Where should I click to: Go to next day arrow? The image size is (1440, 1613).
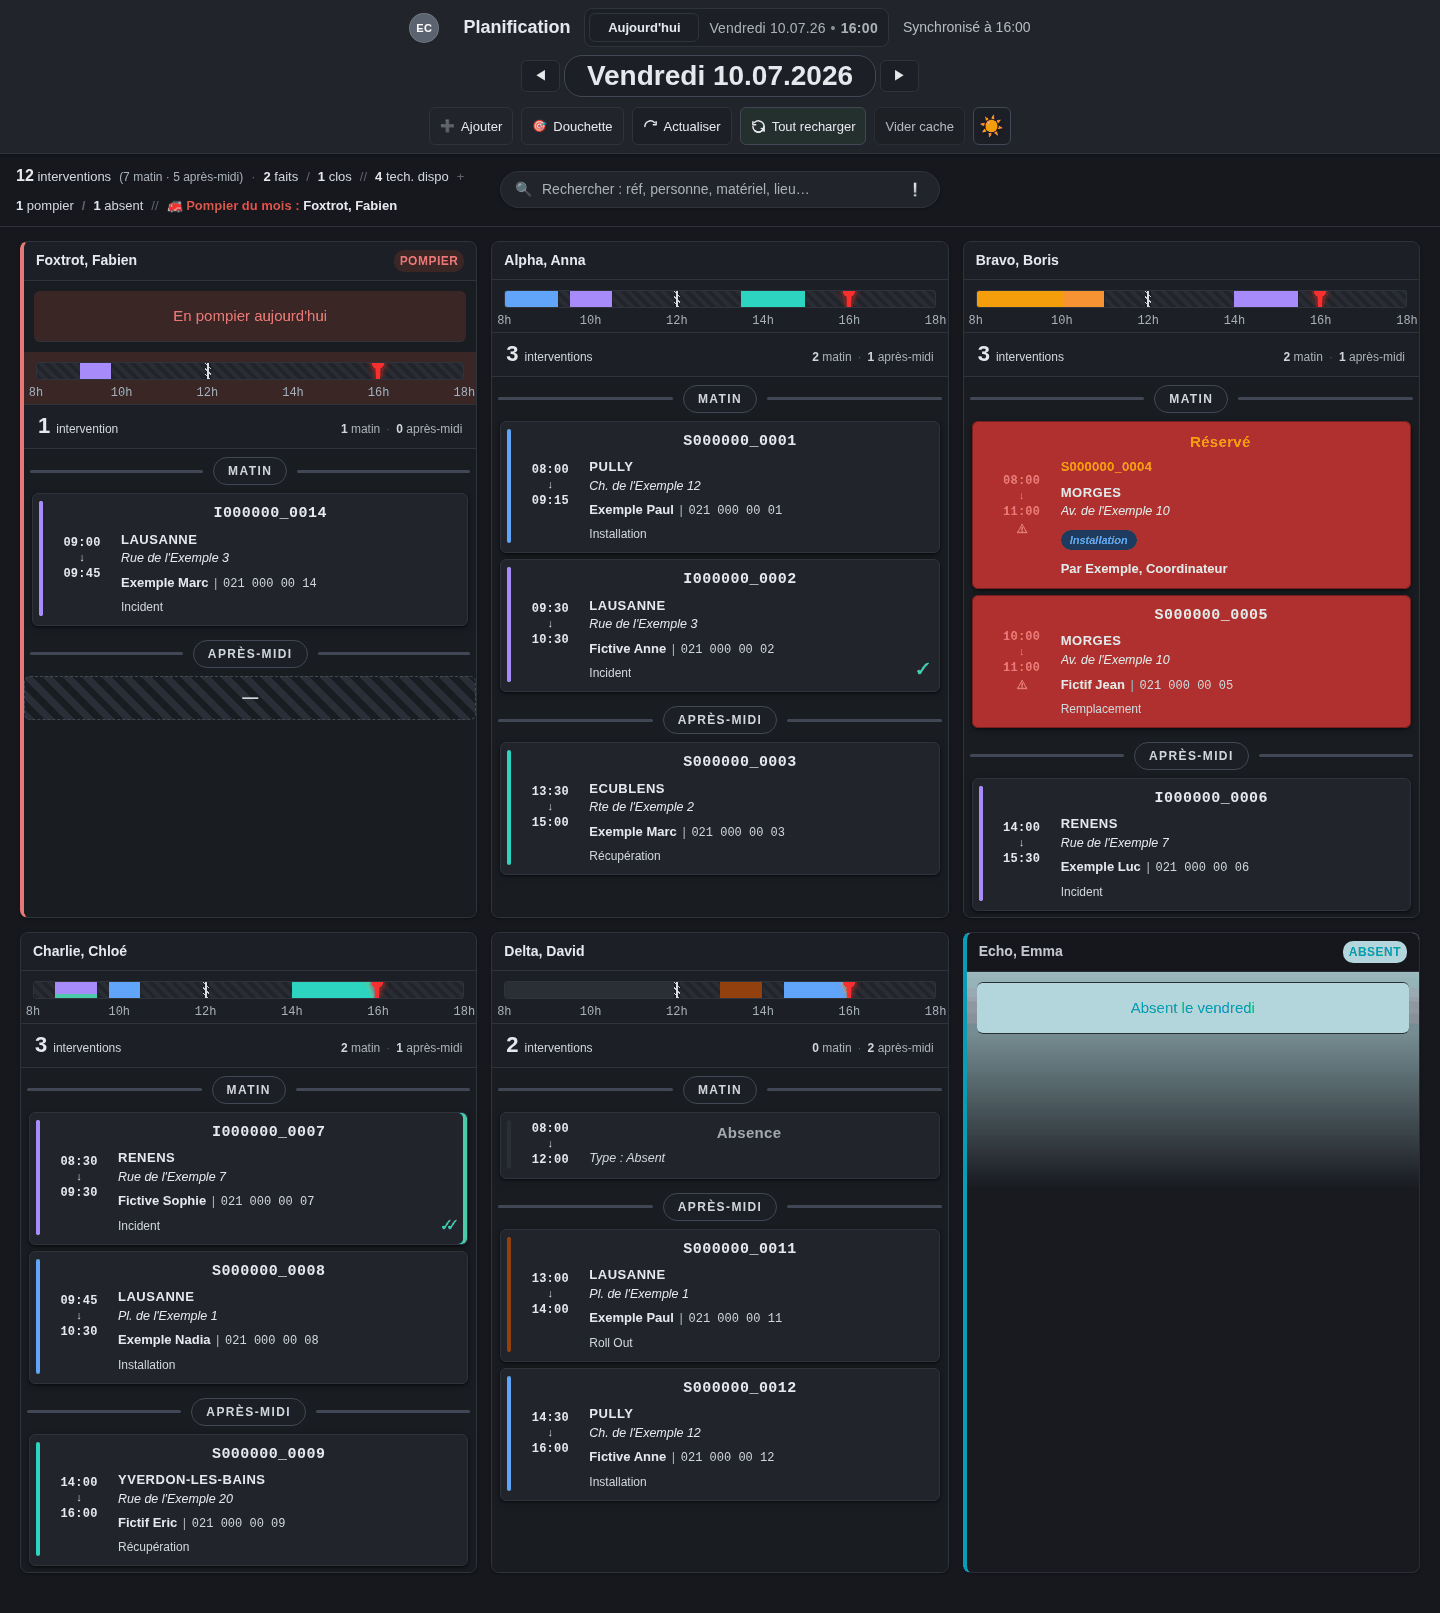point(899,75)
